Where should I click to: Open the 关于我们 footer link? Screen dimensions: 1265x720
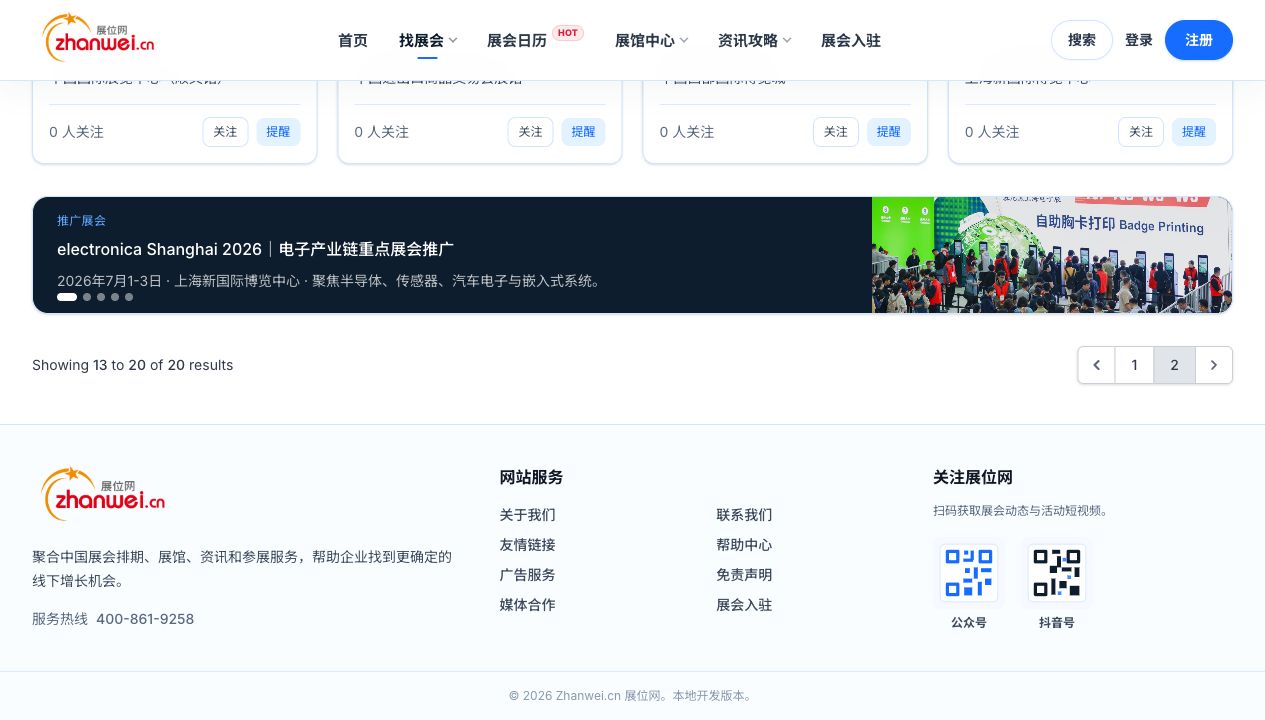click(x=528, y=515)
